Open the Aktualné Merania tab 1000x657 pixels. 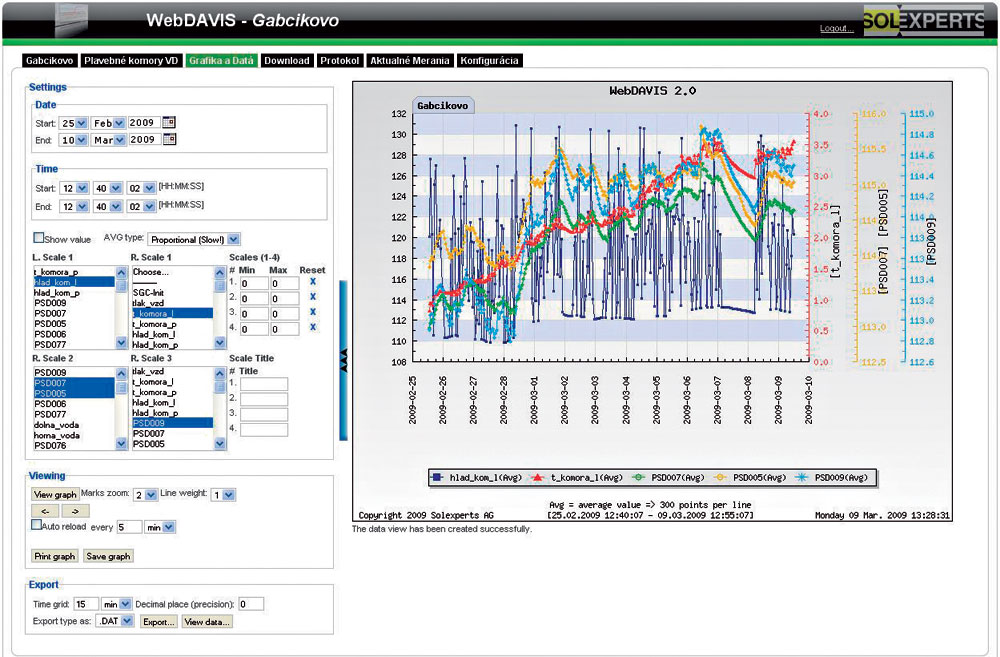pos(408,61)
